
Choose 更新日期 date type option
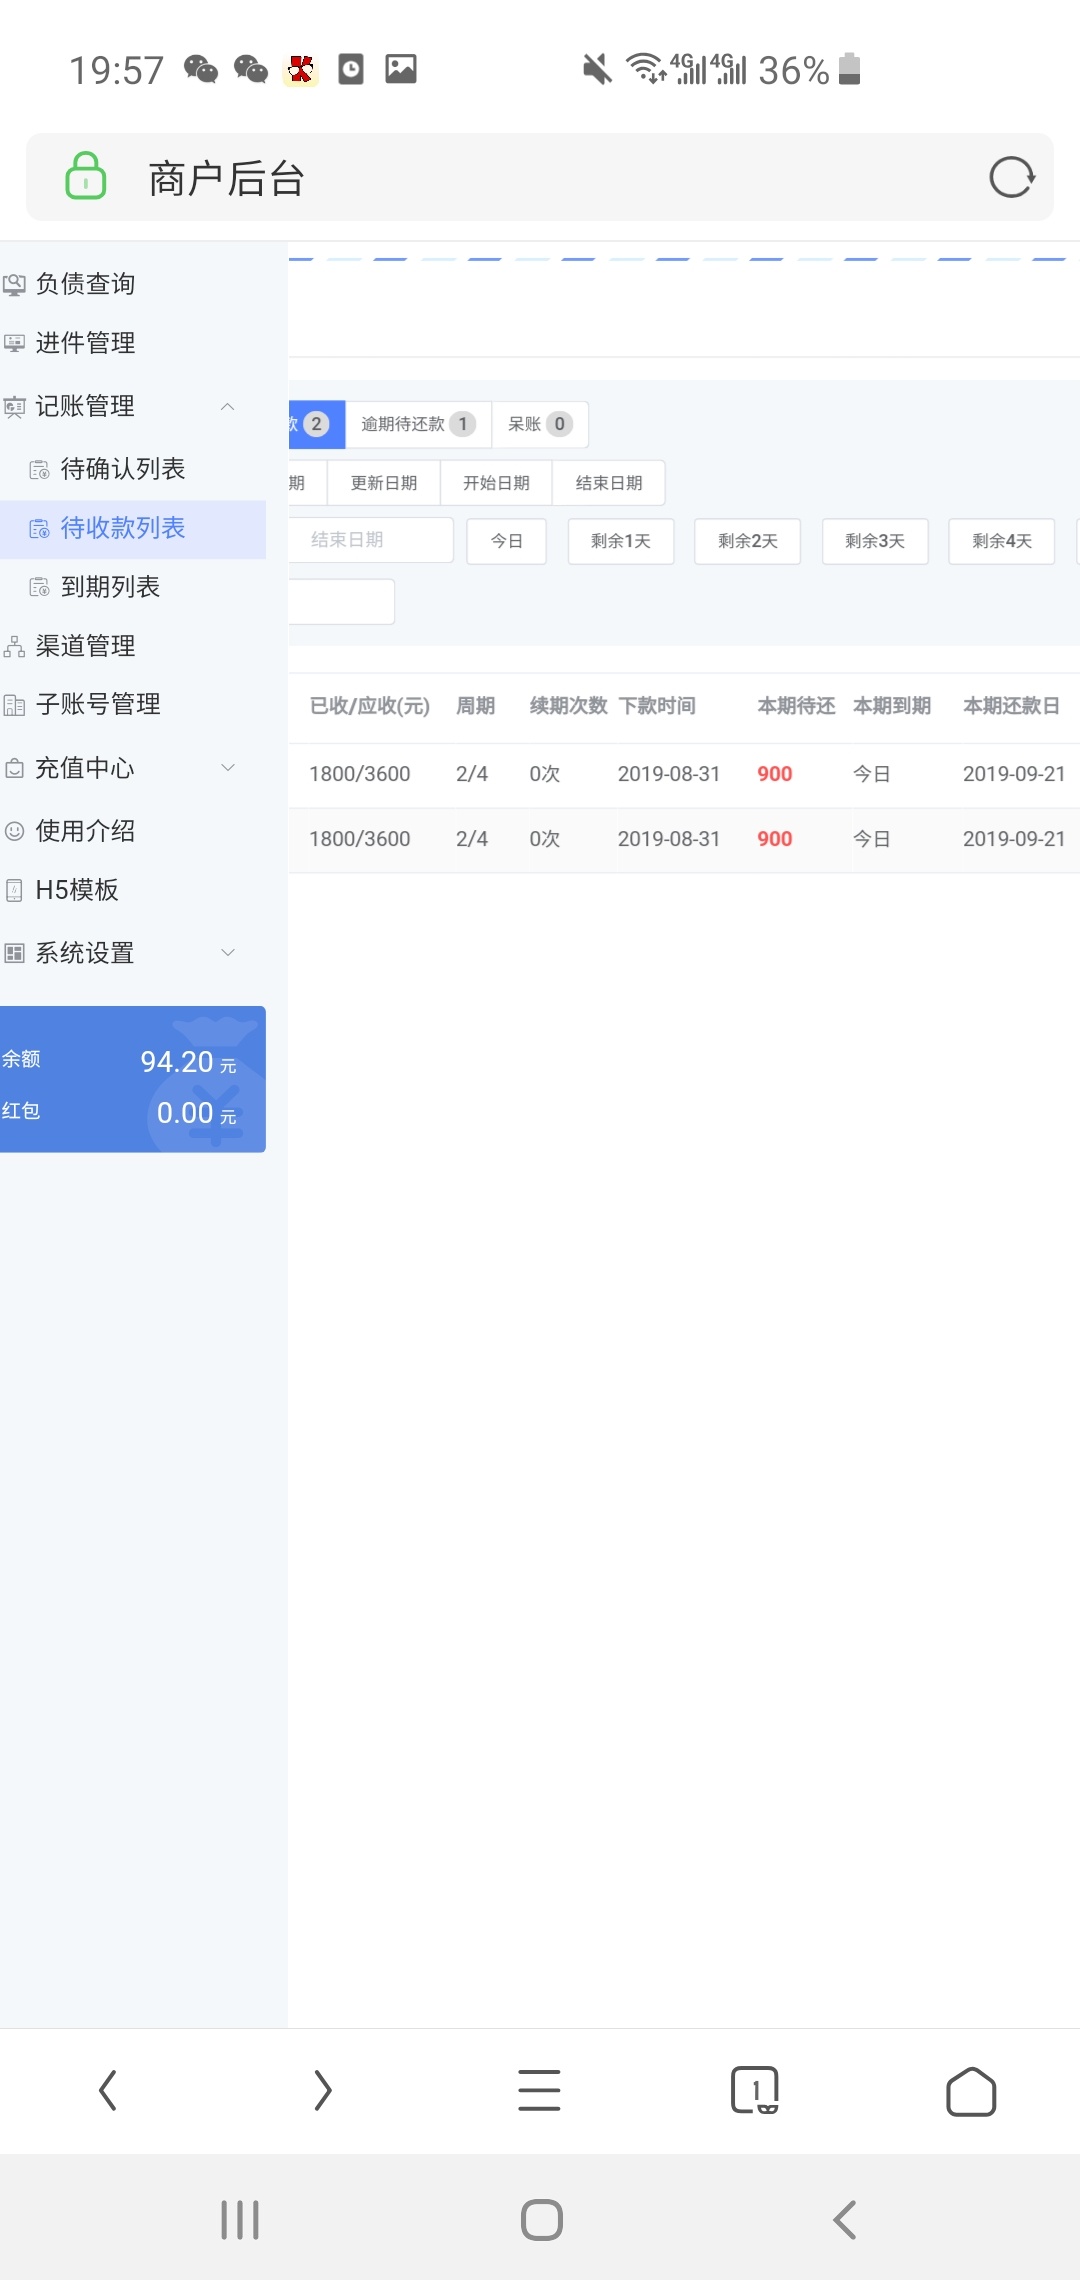pyautogui.click(x=384, y=483)
